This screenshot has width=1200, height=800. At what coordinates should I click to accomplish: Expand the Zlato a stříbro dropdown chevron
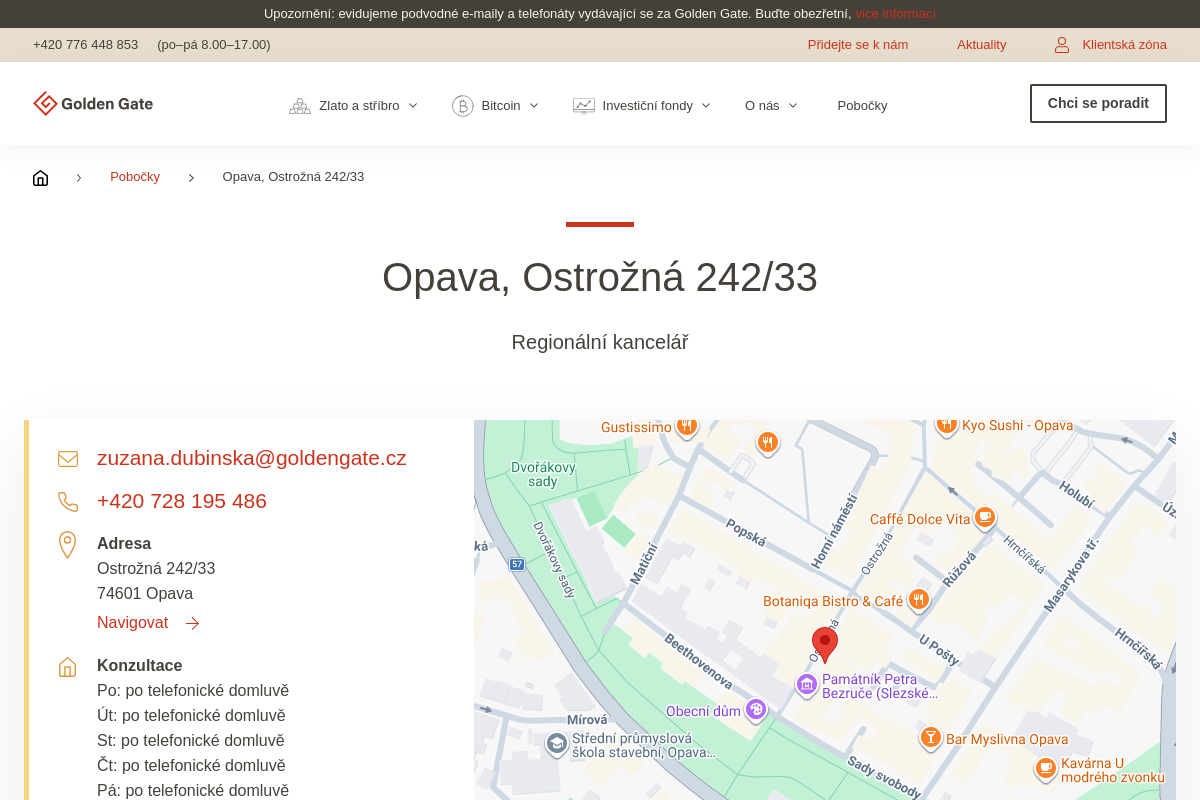(413, 106)
